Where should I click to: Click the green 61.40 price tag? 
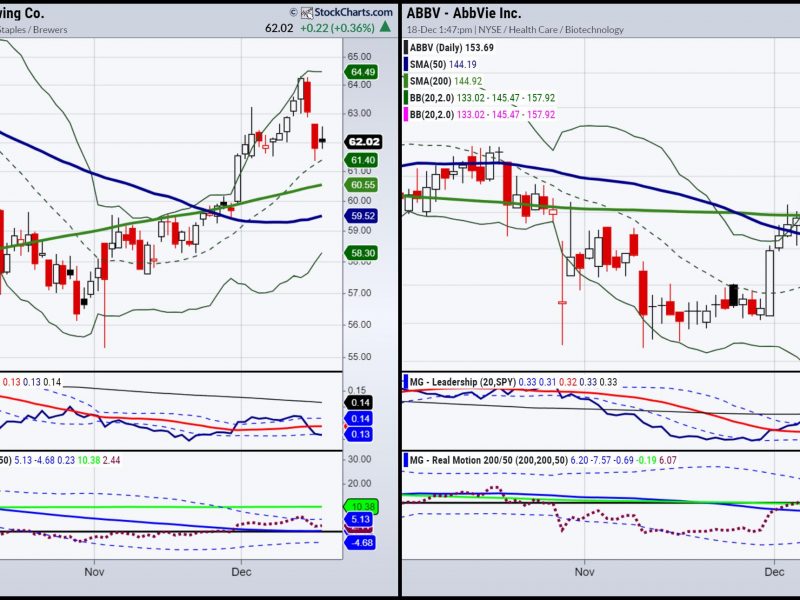pyautogui.click(x=362, y=160)
